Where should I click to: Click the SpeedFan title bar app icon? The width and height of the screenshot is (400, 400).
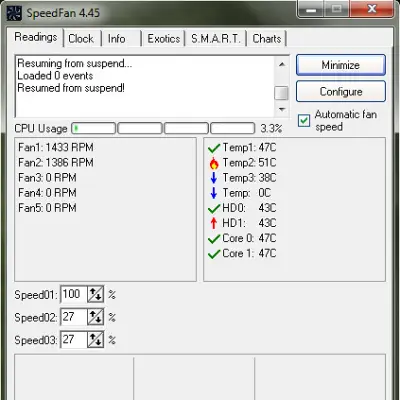[x=14, y=13]
